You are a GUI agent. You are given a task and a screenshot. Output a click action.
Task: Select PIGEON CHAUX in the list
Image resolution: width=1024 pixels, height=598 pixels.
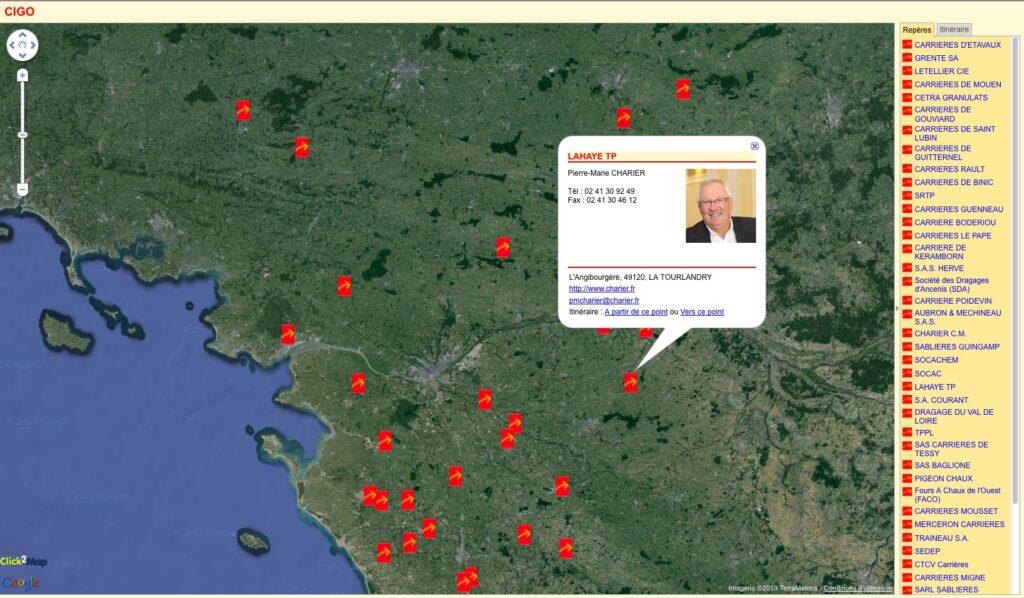[x=943, y=479]
